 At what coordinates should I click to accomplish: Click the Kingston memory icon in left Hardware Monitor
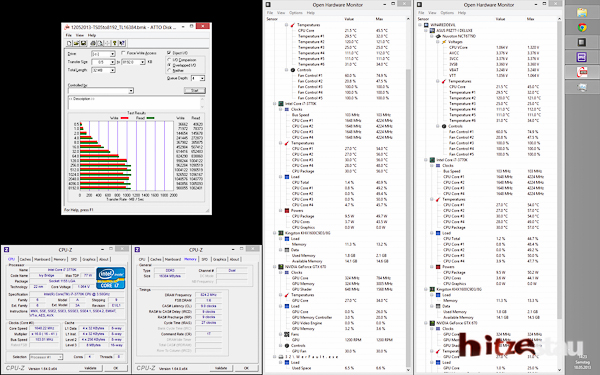click(281, 233)
